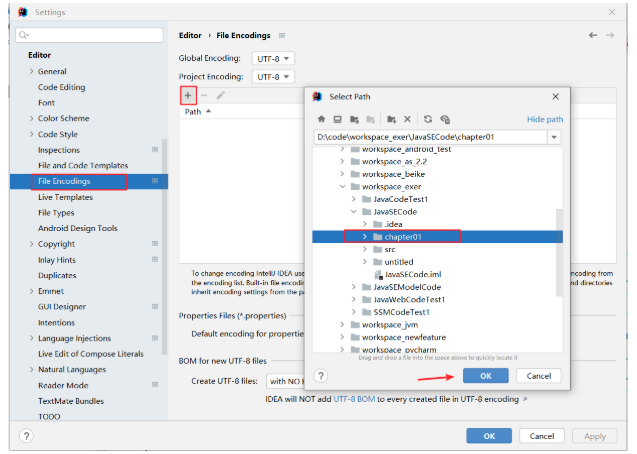Click the Hide path link
This screenshot has width=637, height=454.
545,119
